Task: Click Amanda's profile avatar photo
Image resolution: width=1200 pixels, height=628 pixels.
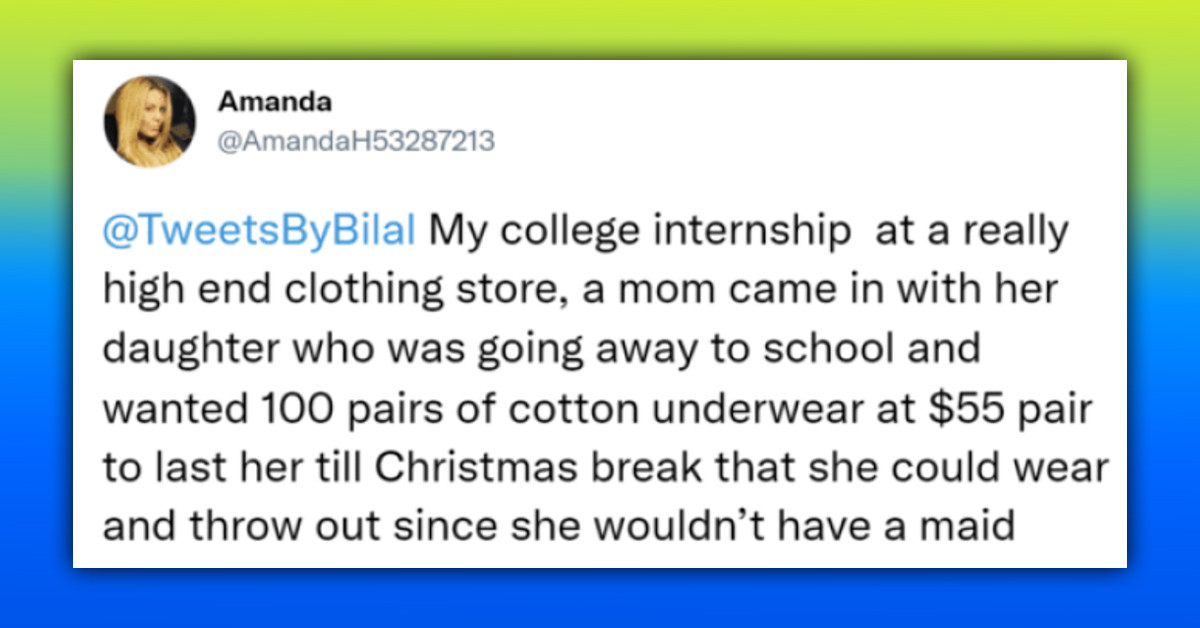Action: coord(149,121)
